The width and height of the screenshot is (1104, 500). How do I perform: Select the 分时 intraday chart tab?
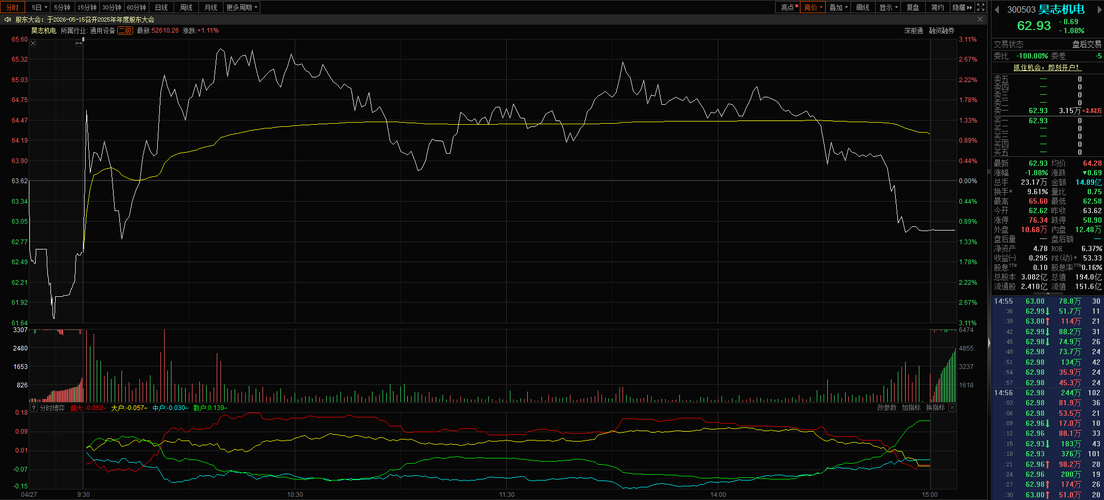click(13, 7)
